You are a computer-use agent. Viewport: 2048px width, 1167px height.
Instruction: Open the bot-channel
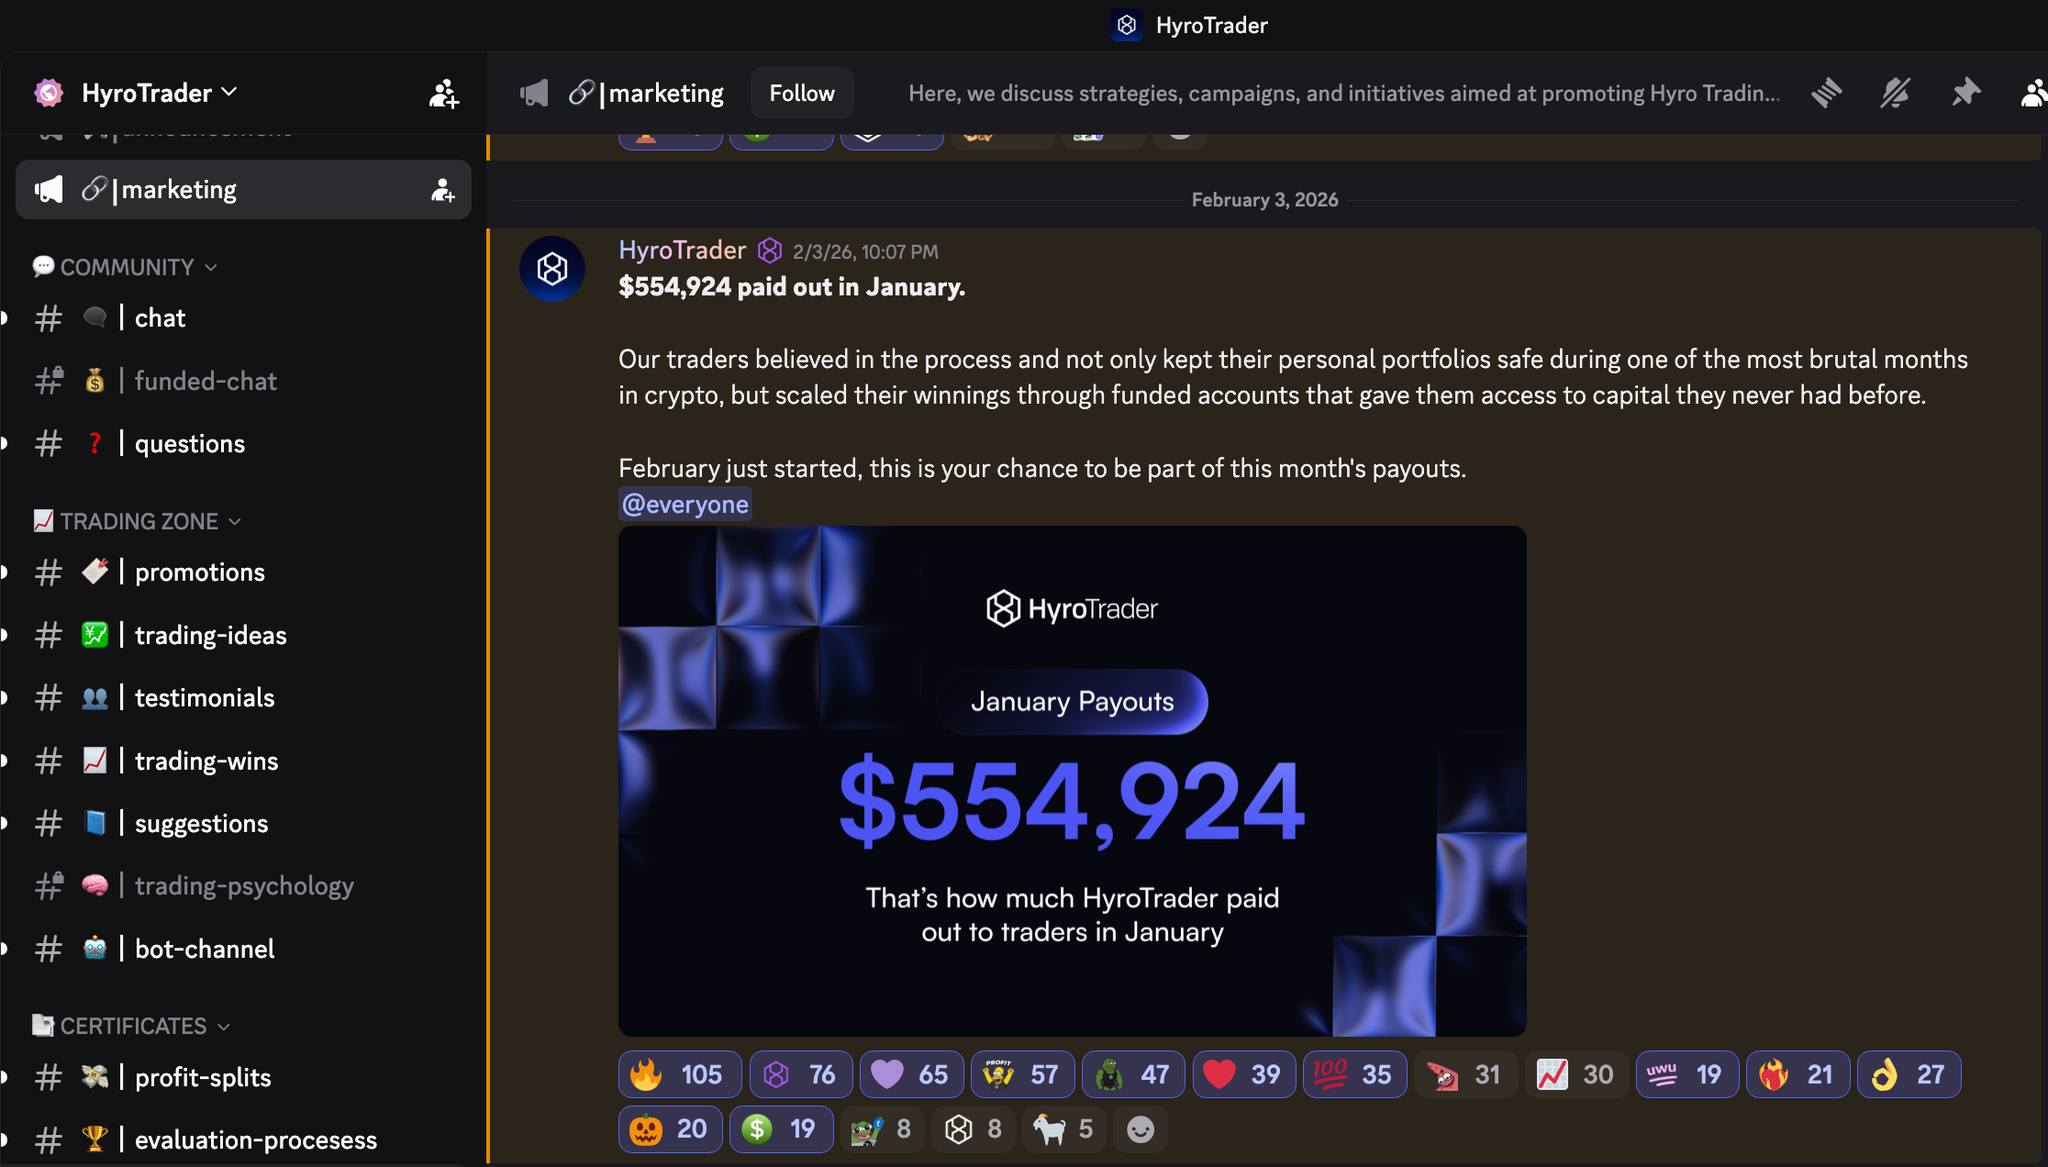[243, 949]
